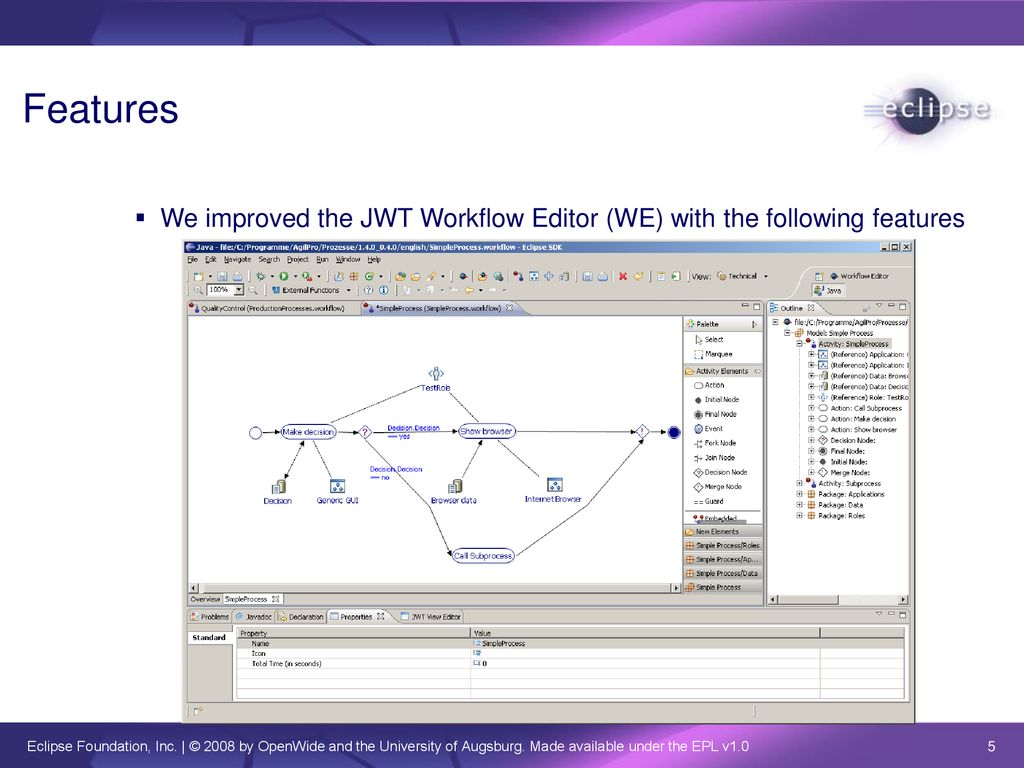This screenshot has height=768, width=1024.
Task: Collapse the Activity: SimpleProcess tree node
Action: (799, 344)
